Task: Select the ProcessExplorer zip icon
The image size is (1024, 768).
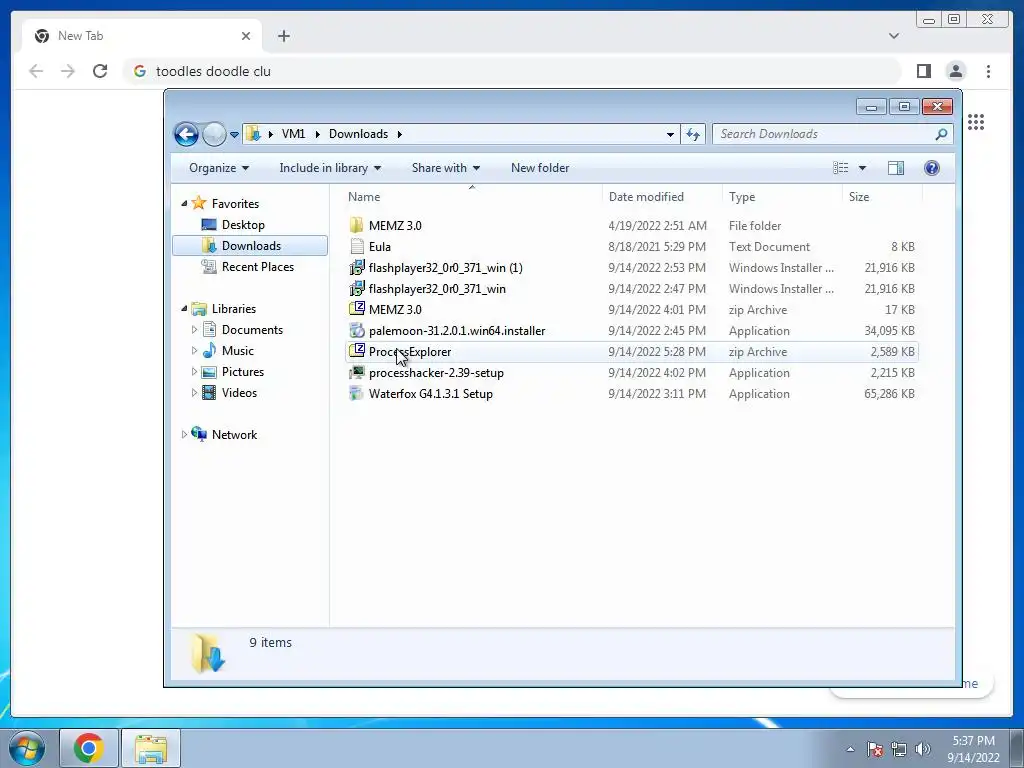Action: click(357, 351)
